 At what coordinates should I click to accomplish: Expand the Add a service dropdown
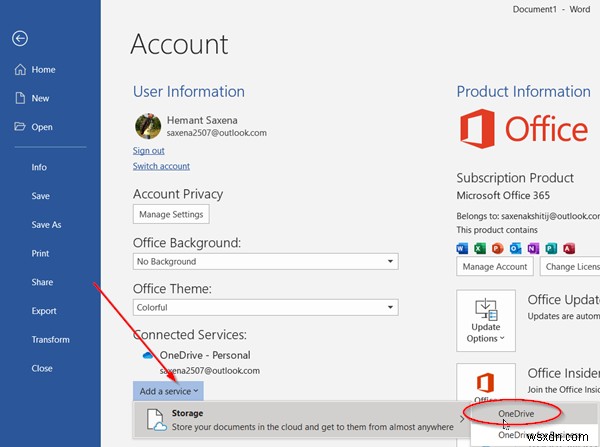coord(168,391)
